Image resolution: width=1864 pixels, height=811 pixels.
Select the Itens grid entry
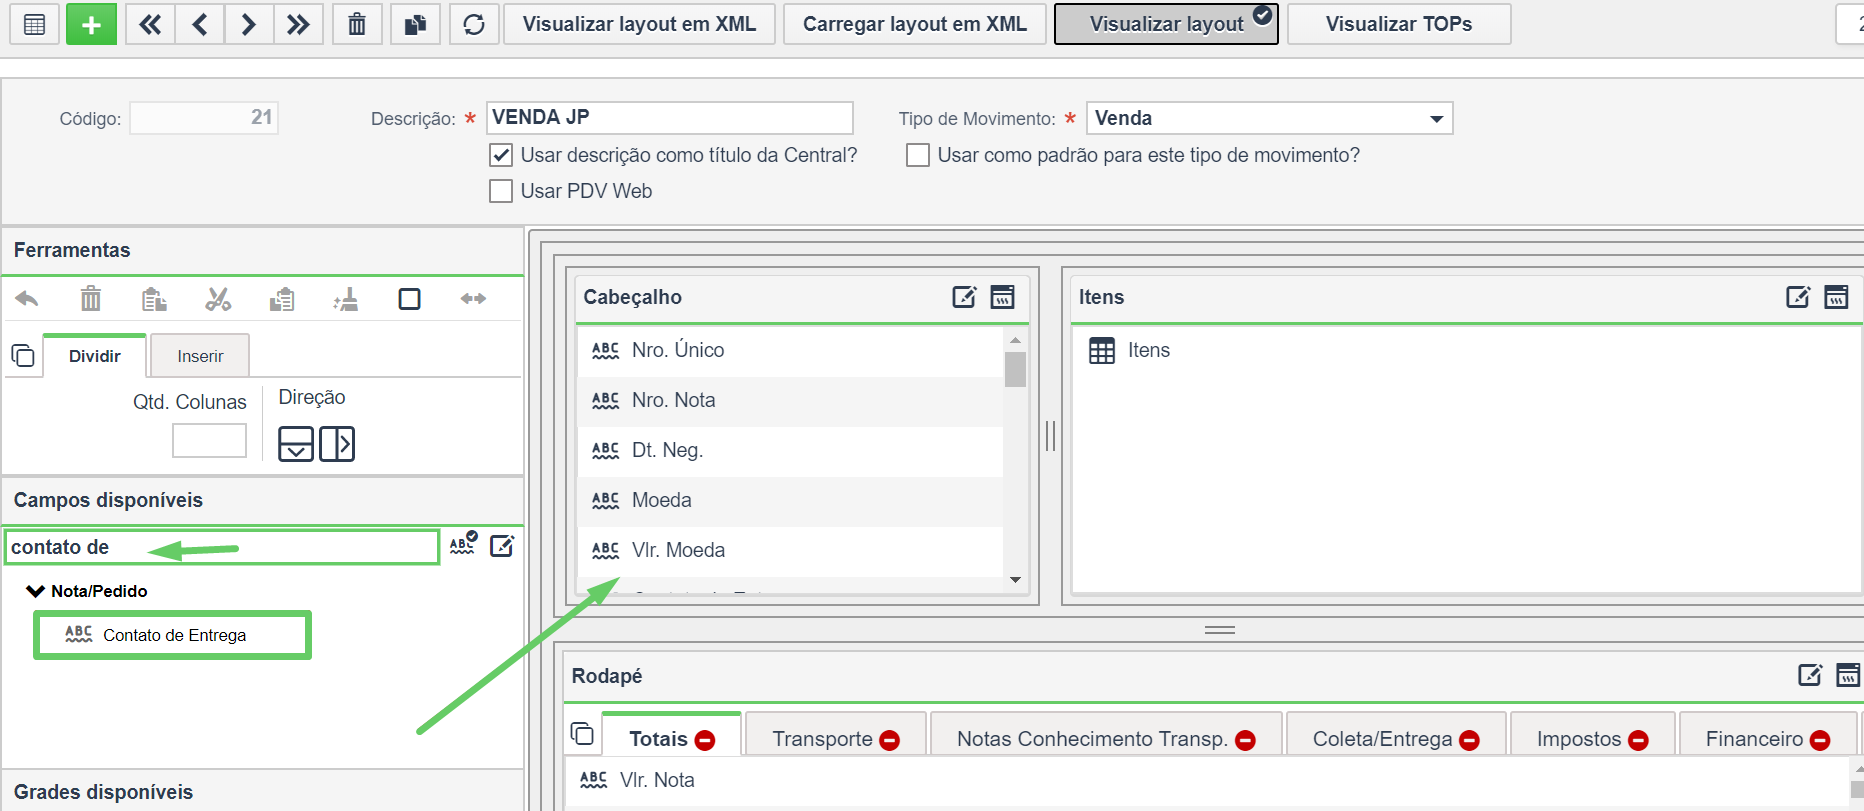[1130, 351]
